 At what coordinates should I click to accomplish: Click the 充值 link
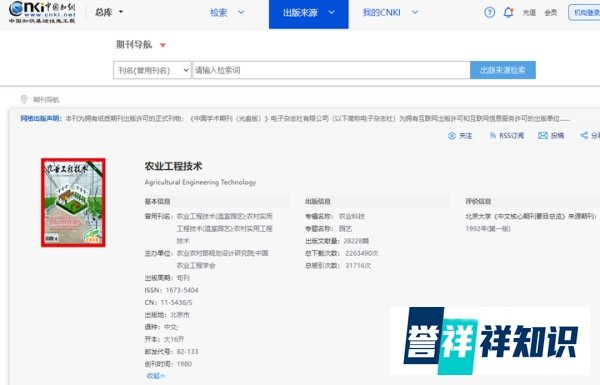pyautogui.click(x=529, y=13)
